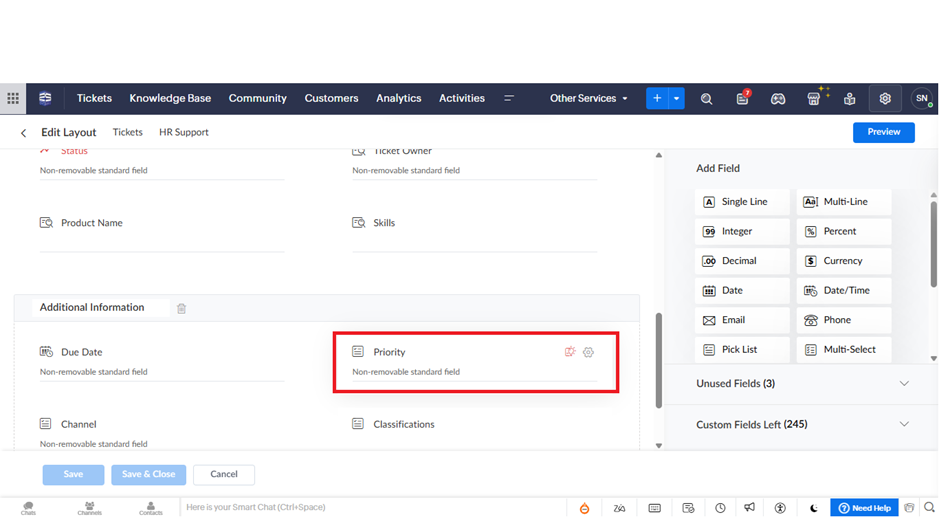The width and height of the screenshot is (939, 528).
Task: Click the red icon beside Priority gear
Action: (x=570, y=352)
